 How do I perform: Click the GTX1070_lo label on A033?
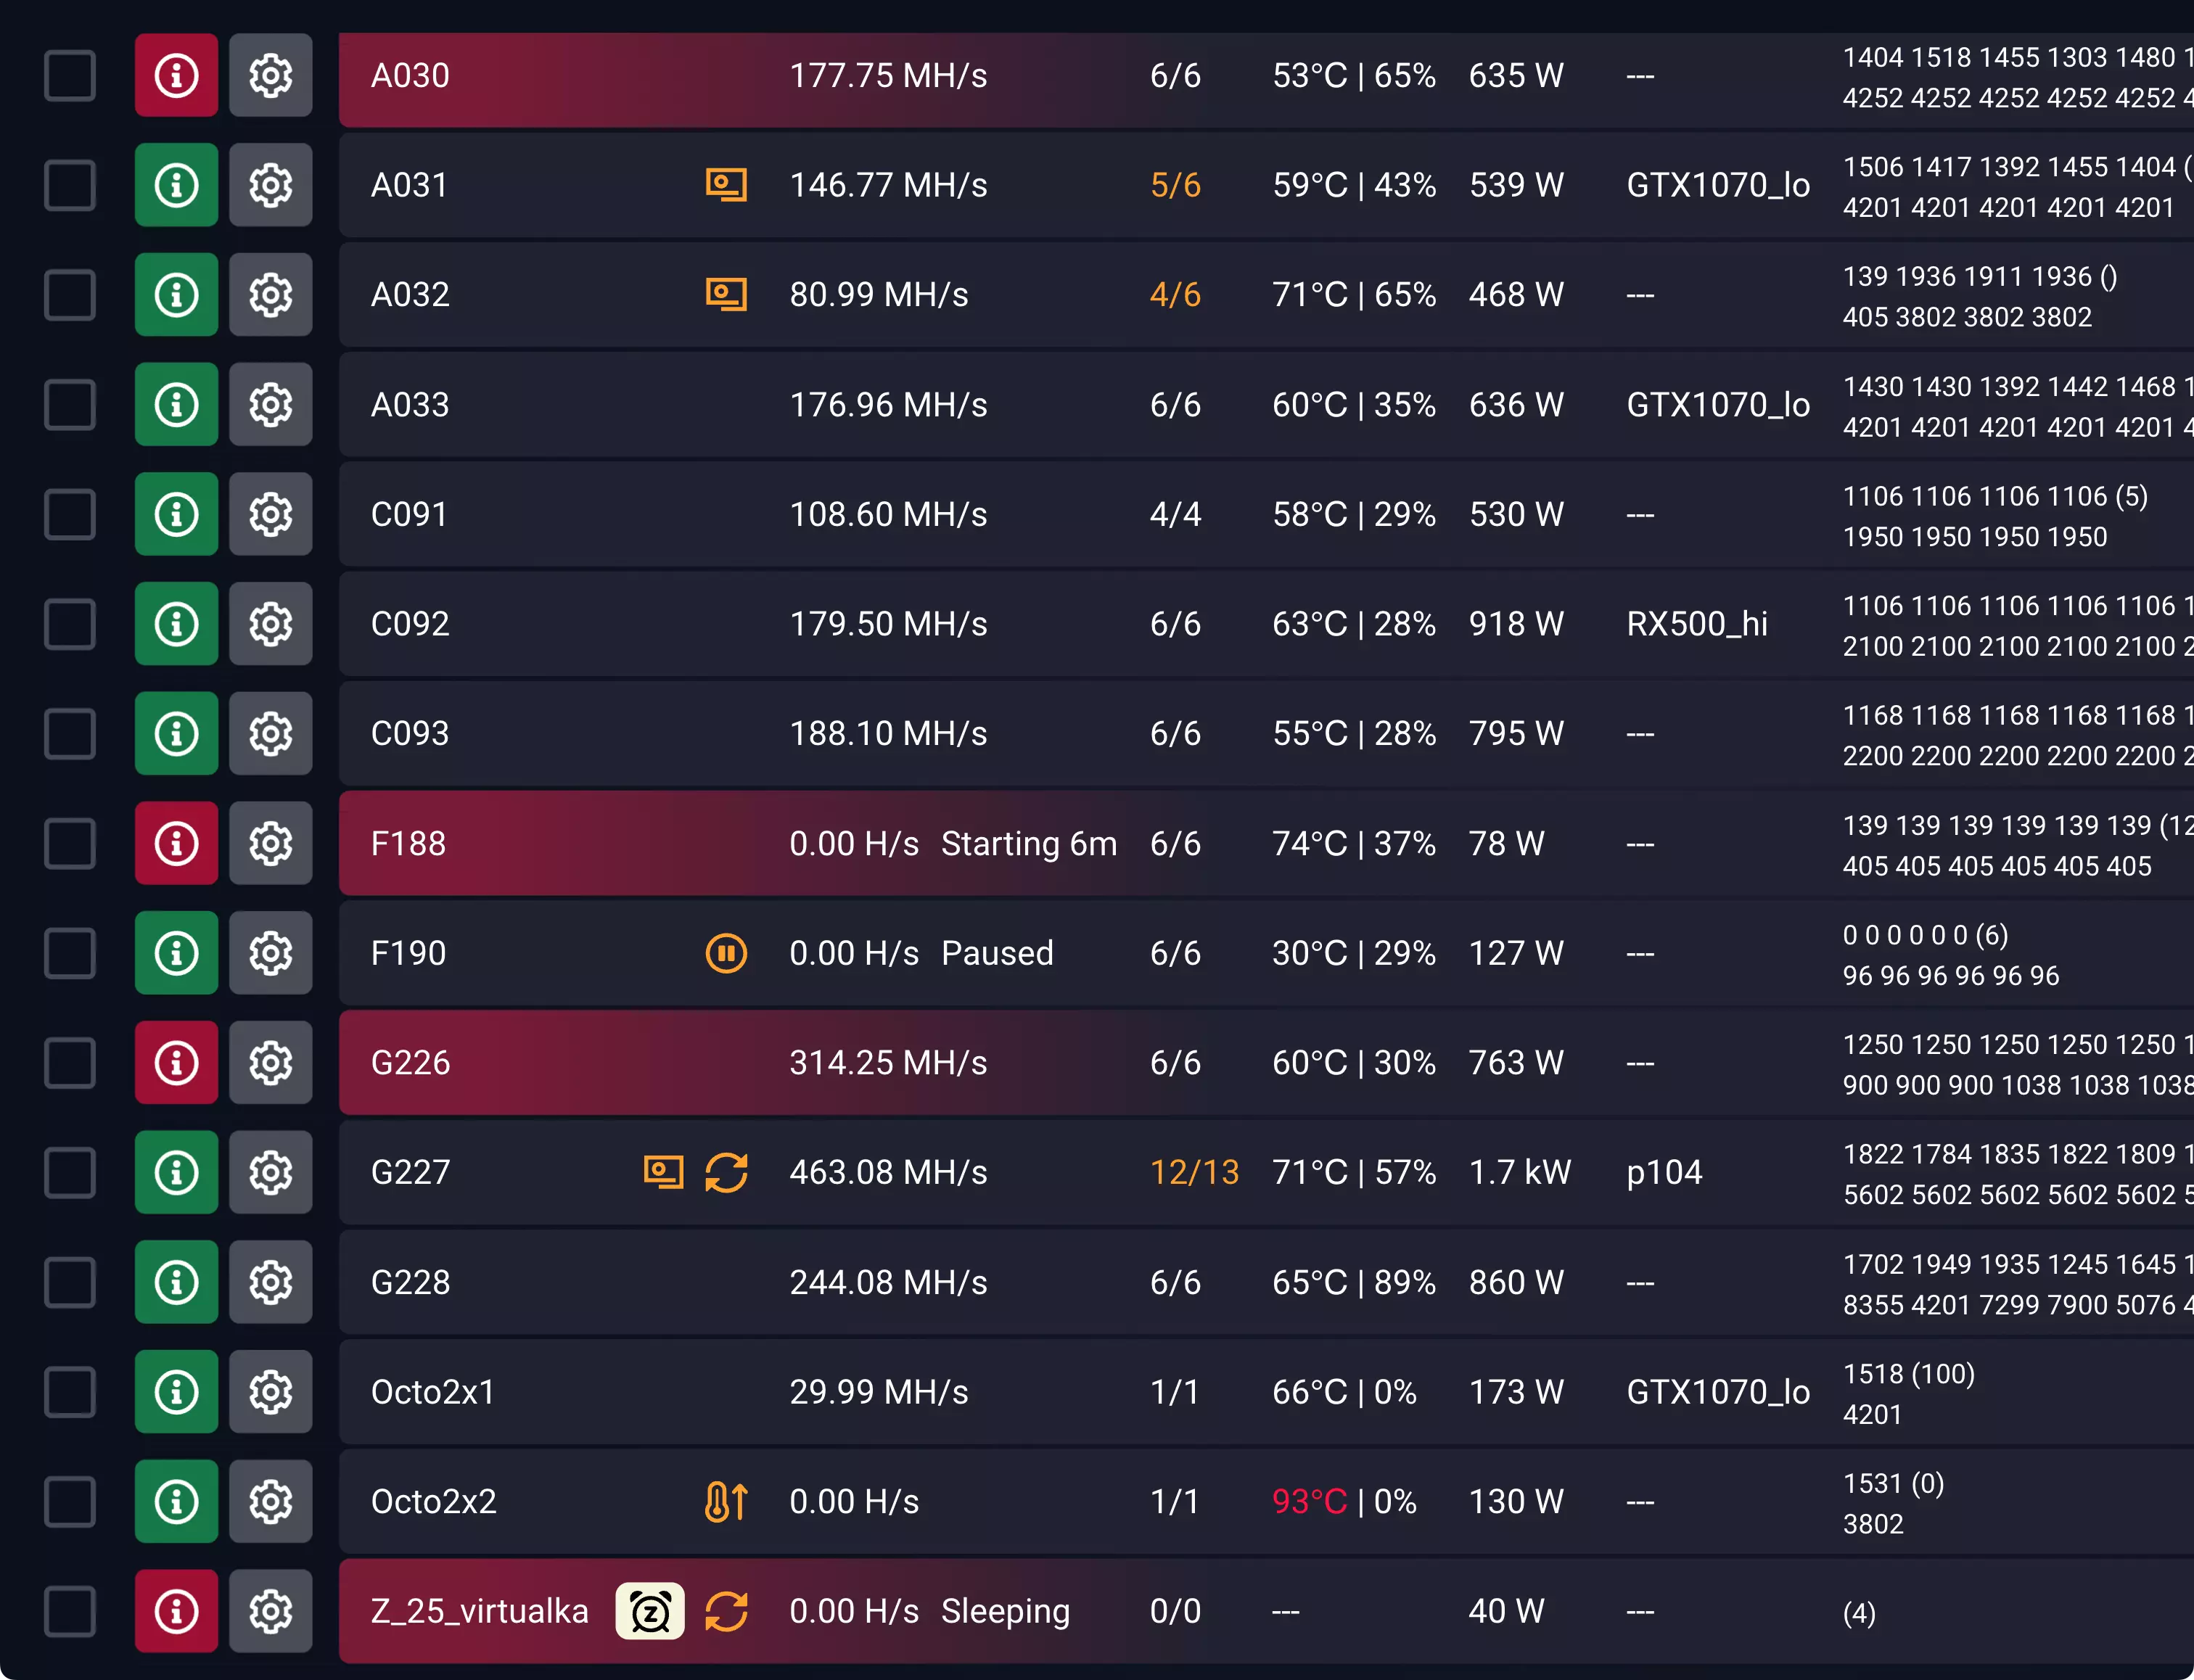coord(1717,405)
